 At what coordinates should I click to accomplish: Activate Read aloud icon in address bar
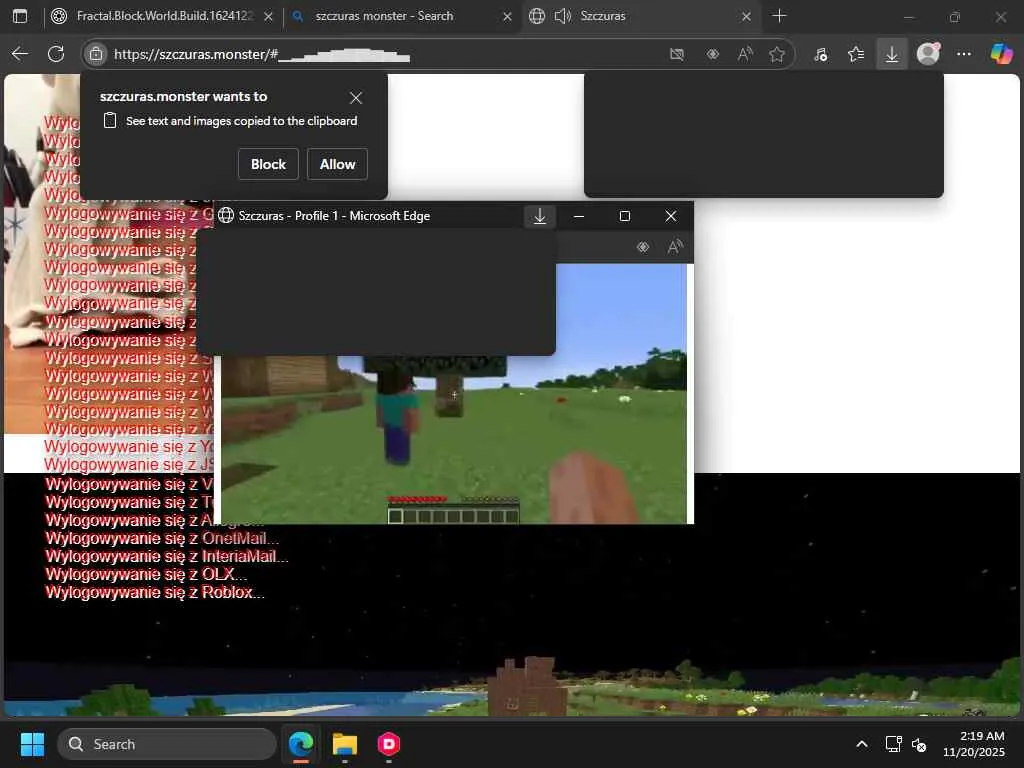745,54
